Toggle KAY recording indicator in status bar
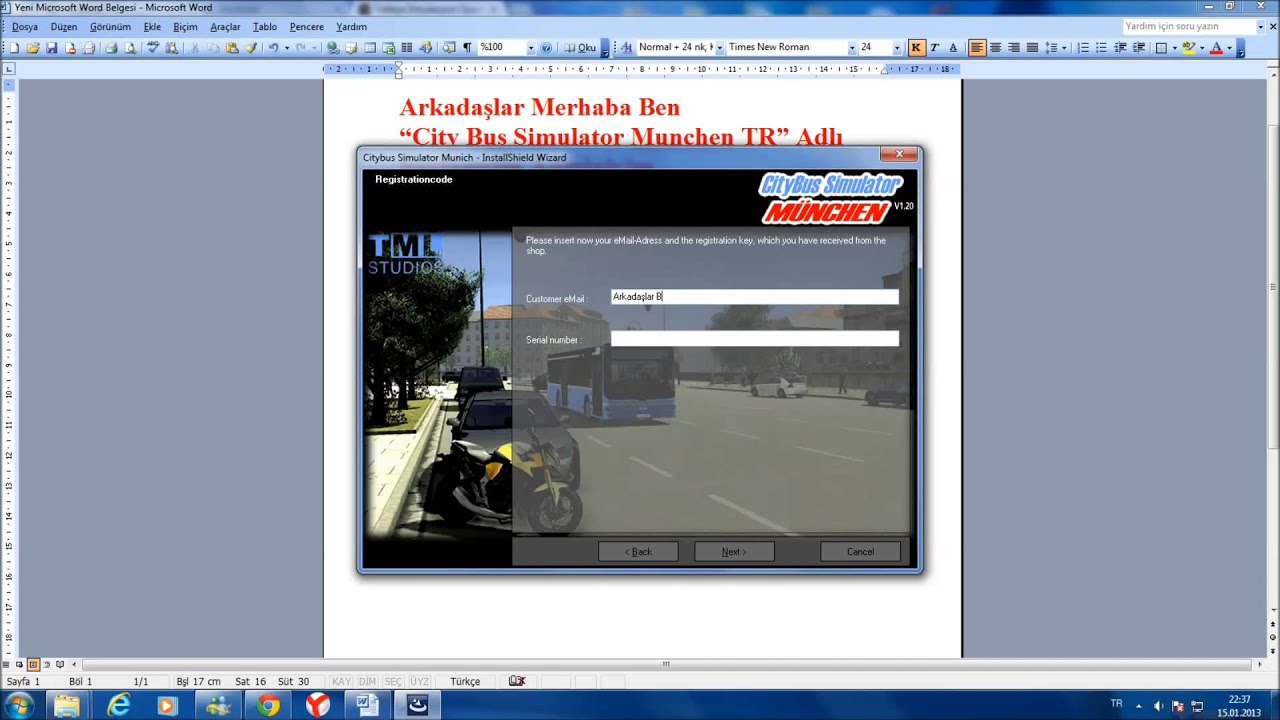1280x720 pixels. [x=341, y=681]
